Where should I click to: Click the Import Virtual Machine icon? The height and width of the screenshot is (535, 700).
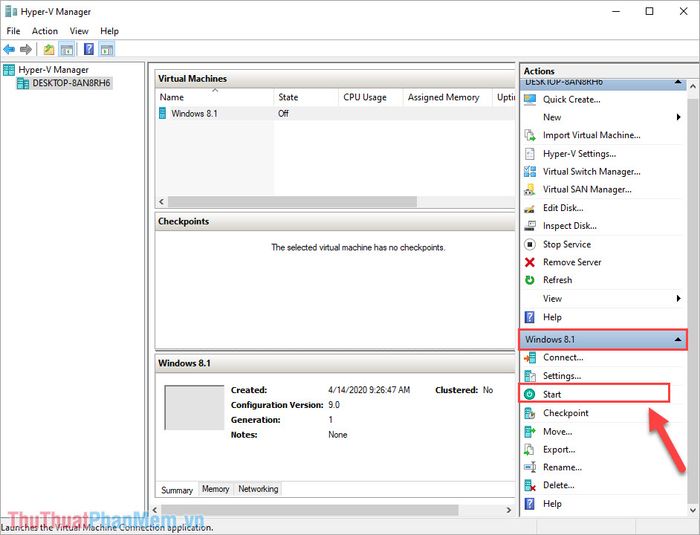click(530, 135)
